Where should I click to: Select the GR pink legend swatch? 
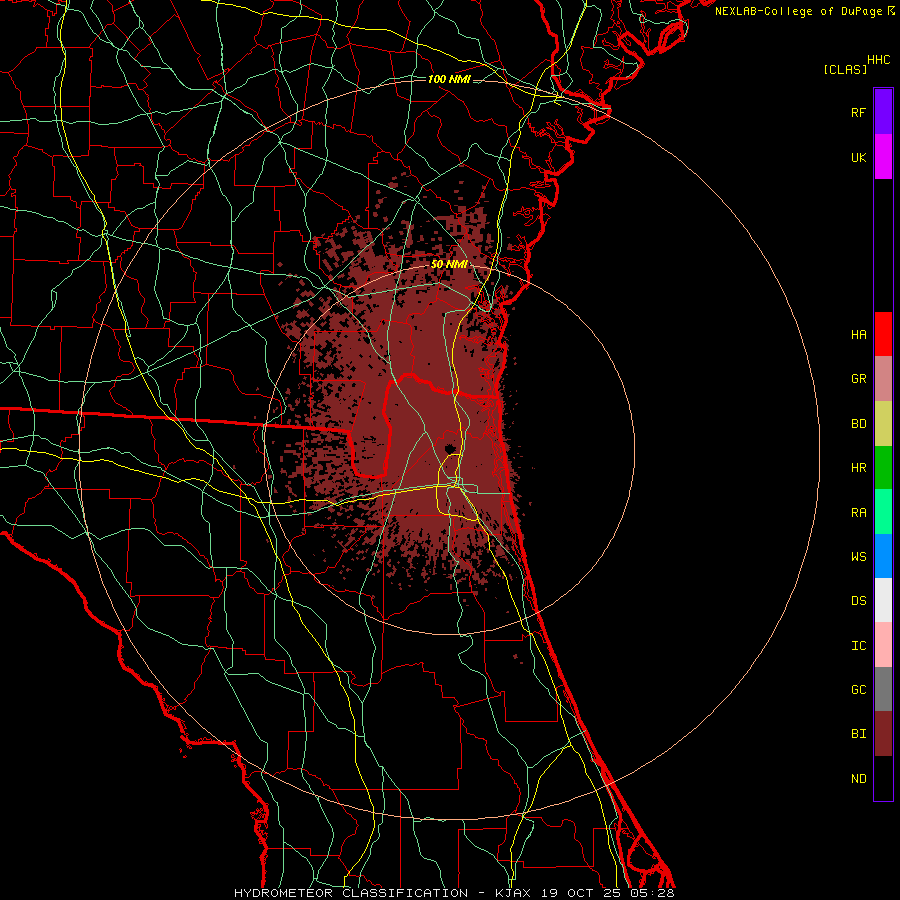883,379
